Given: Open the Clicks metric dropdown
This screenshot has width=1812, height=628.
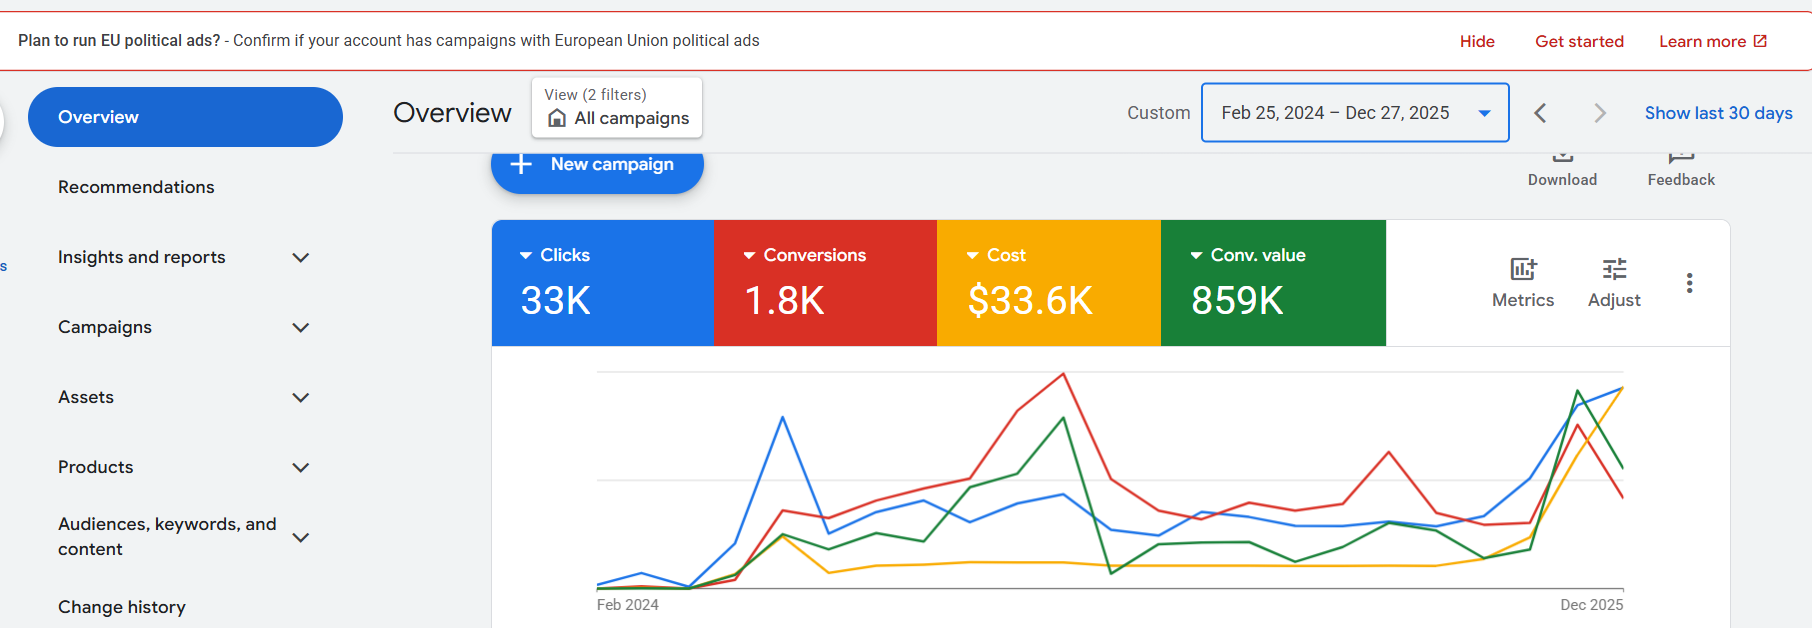Looking at the screenshot, I should coord(526,256).
